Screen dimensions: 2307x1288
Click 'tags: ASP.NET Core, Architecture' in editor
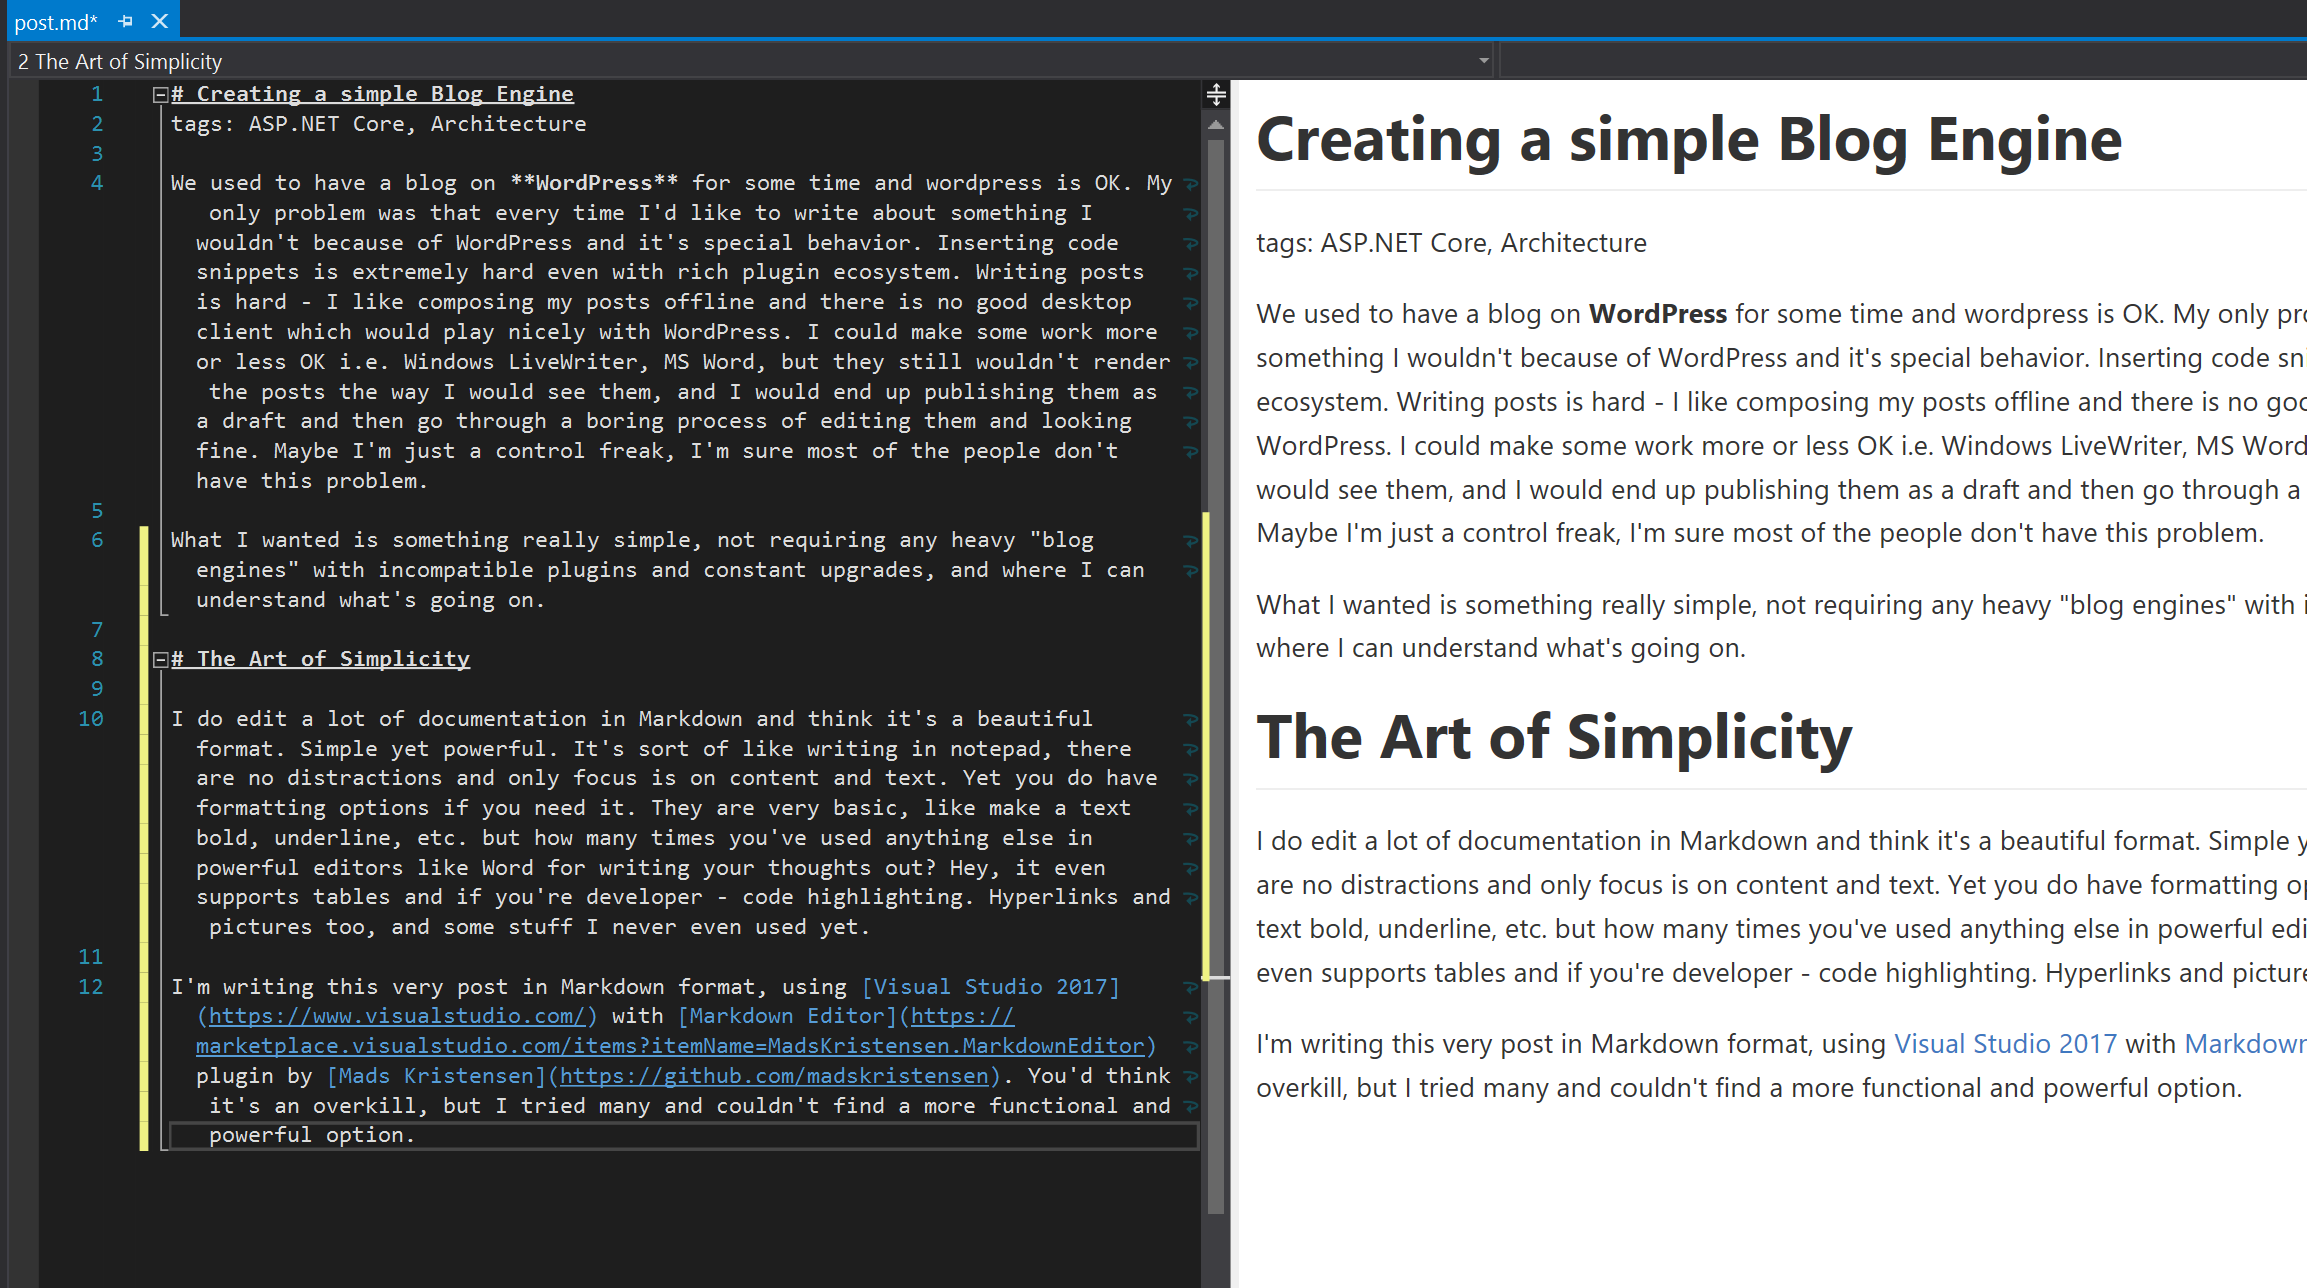(378, 124)
